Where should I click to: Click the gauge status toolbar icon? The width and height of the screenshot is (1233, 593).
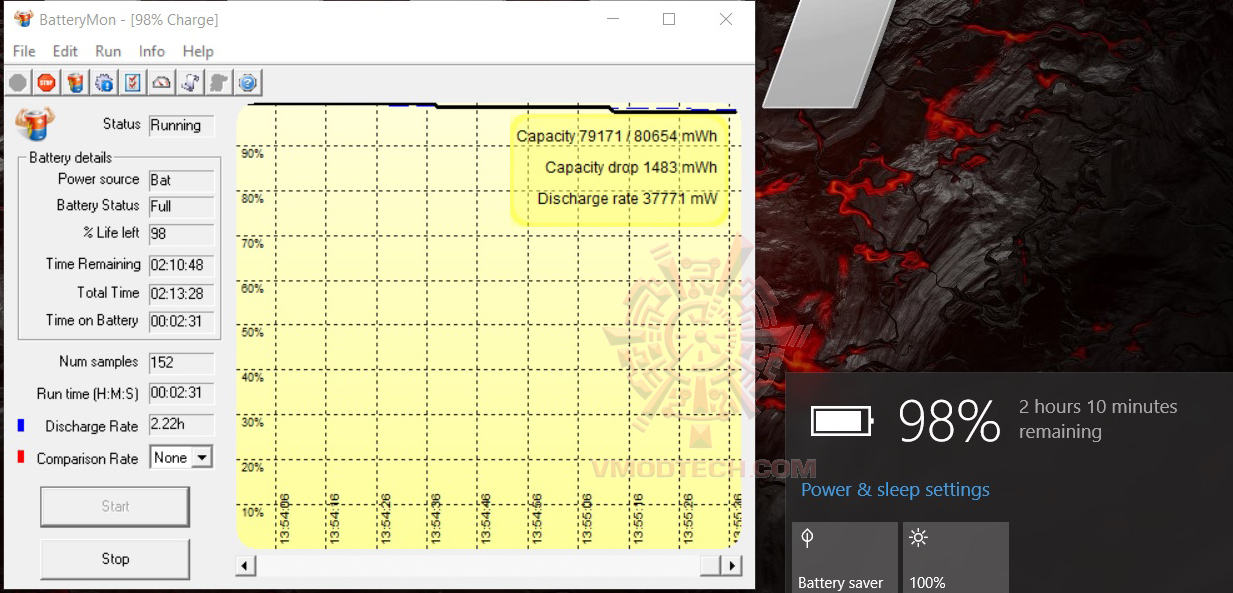(161, 82)
